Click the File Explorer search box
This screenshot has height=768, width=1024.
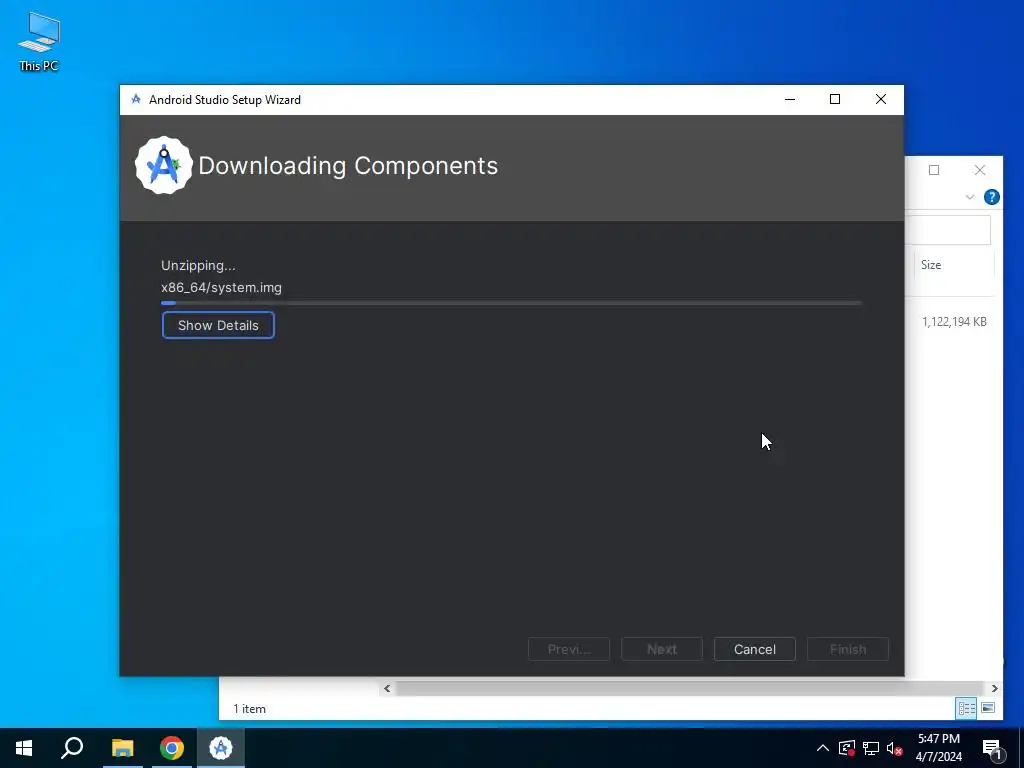pyautogui.click(x=948, y=230)
